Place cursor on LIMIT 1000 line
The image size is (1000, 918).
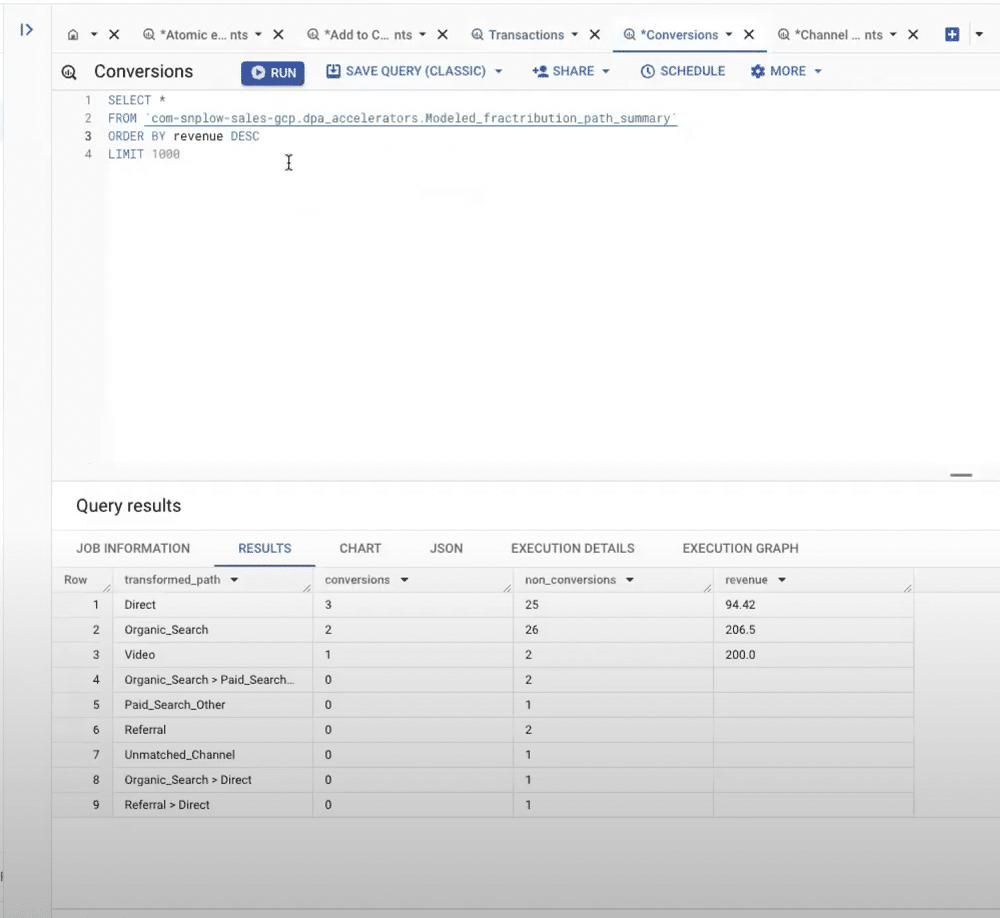point(144,154)
